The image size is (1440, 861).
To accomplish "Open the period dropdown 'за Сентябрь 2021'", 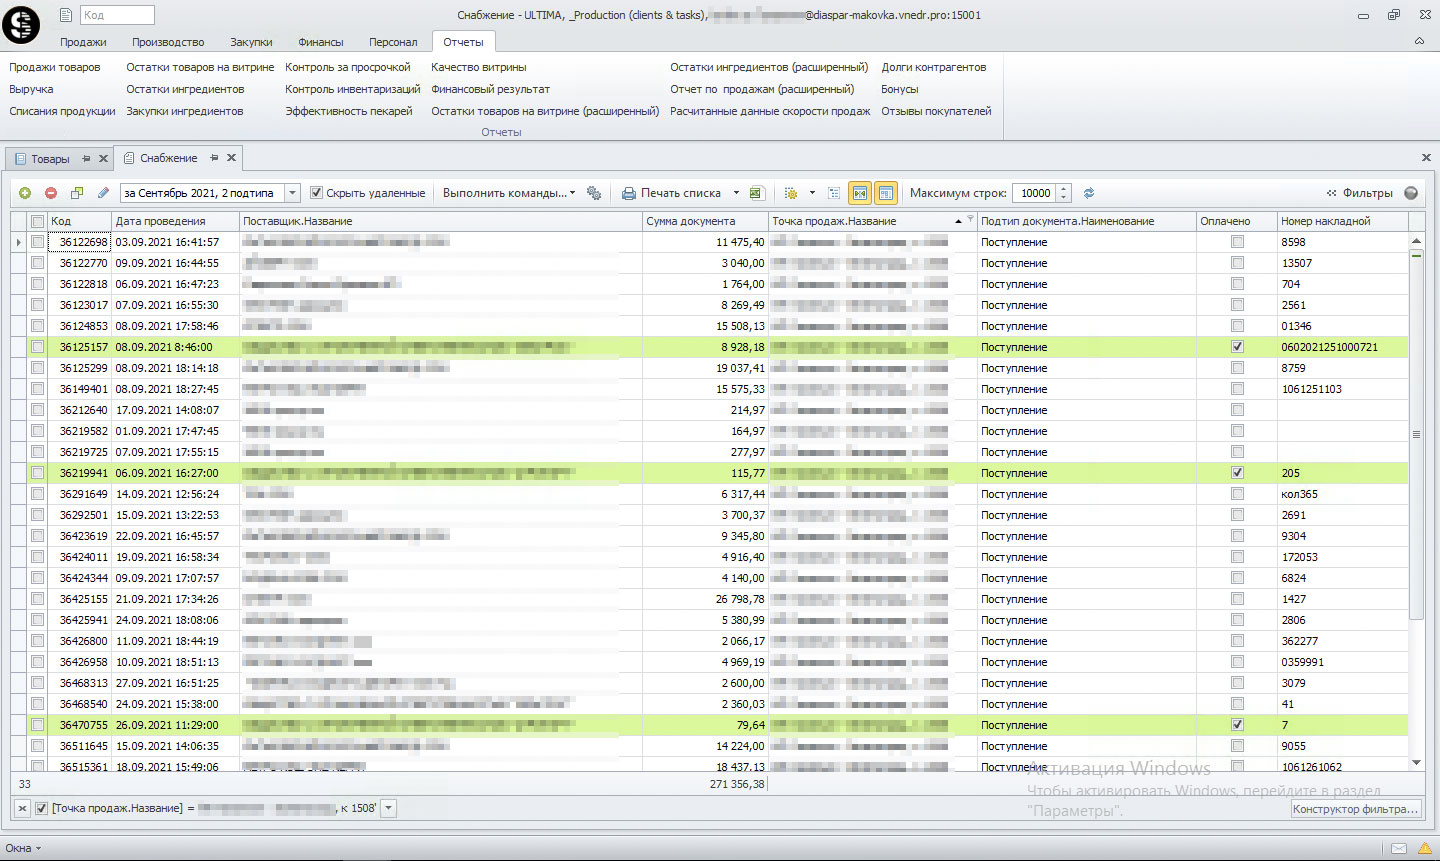I will (x=292, y=193).
